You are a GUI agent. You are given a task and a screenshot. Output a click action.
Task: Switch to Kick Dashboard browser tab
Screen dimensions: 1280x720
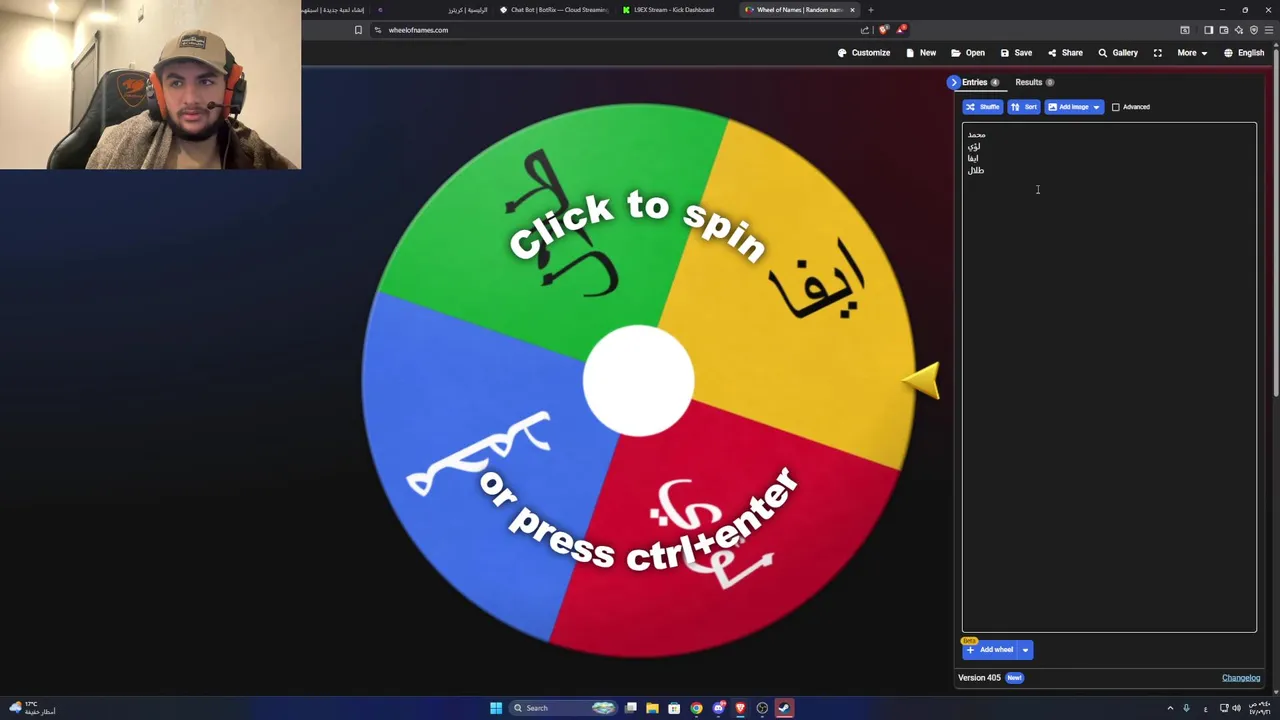[x=673, y=10]
